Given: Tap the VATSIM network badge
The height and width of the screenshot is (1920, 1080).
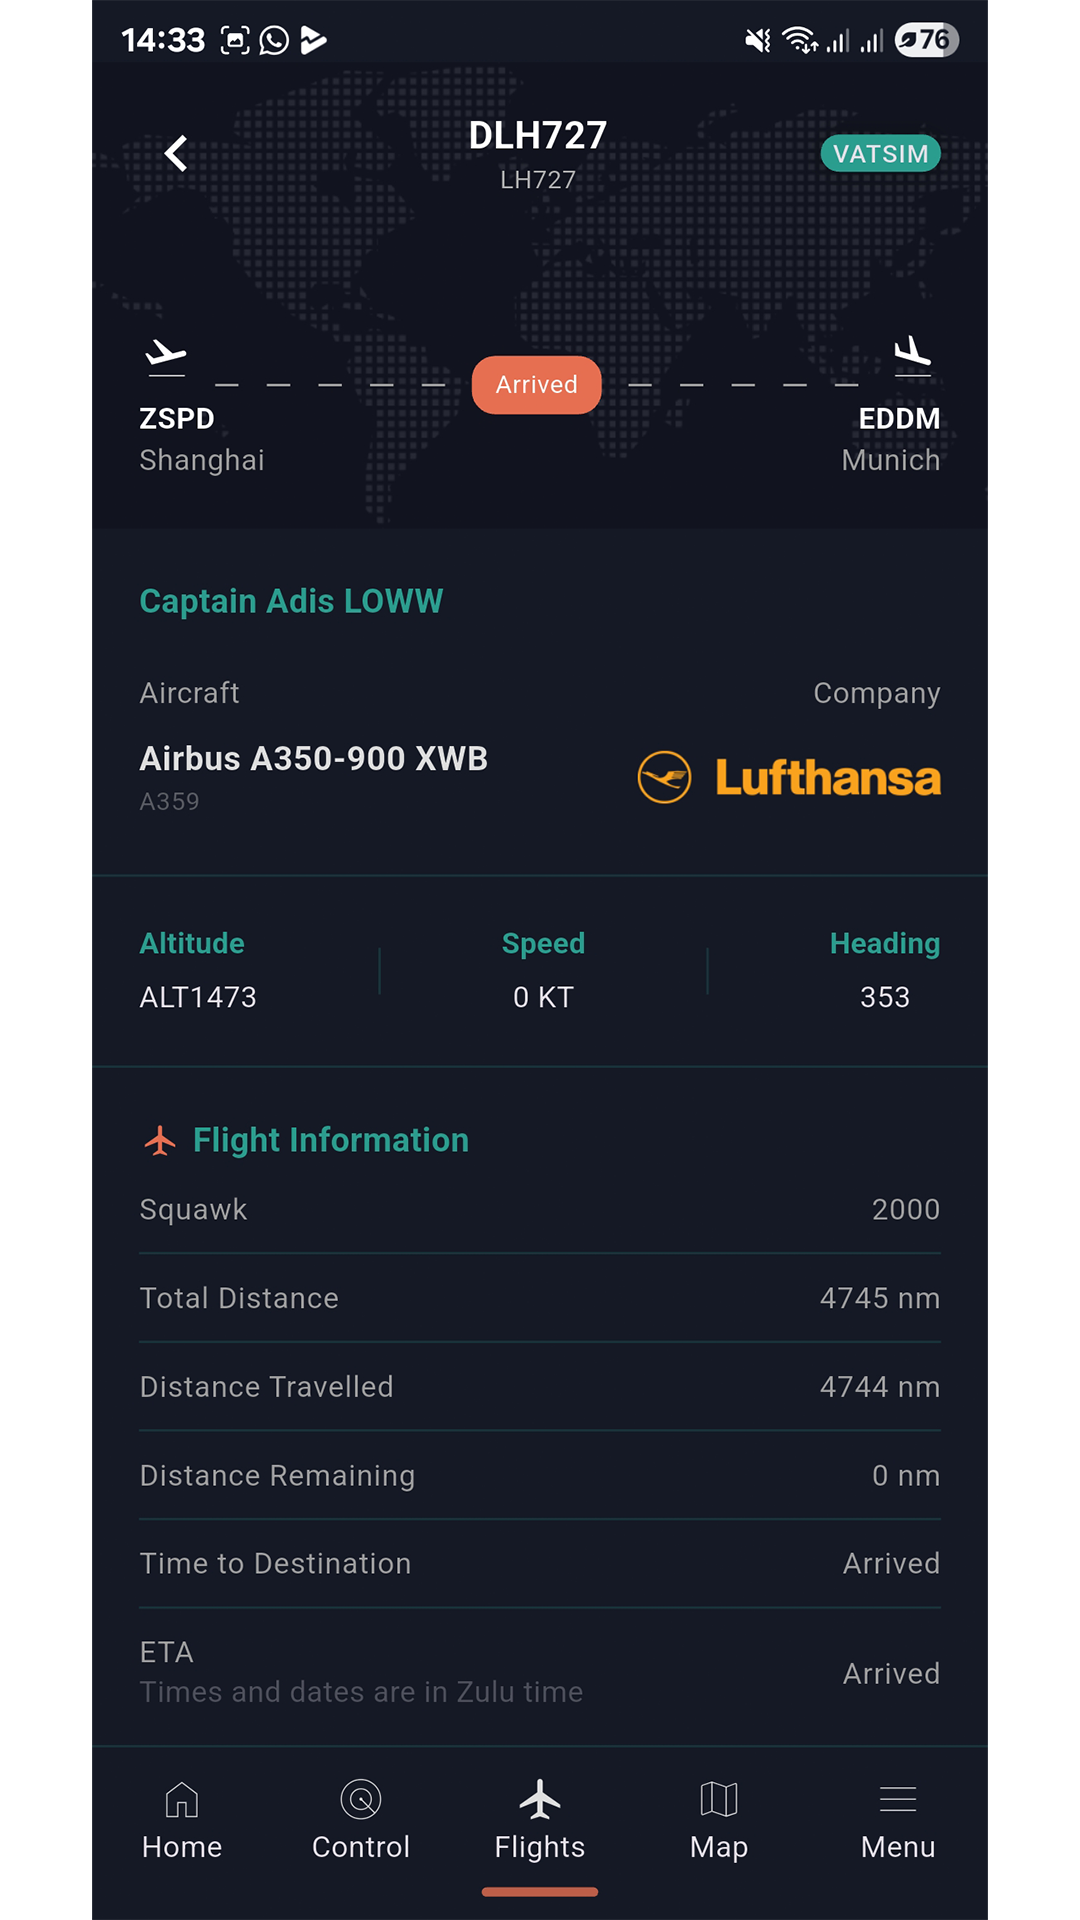Looking at the screenshot, I should pyautogui.click(x=880, y=154).
